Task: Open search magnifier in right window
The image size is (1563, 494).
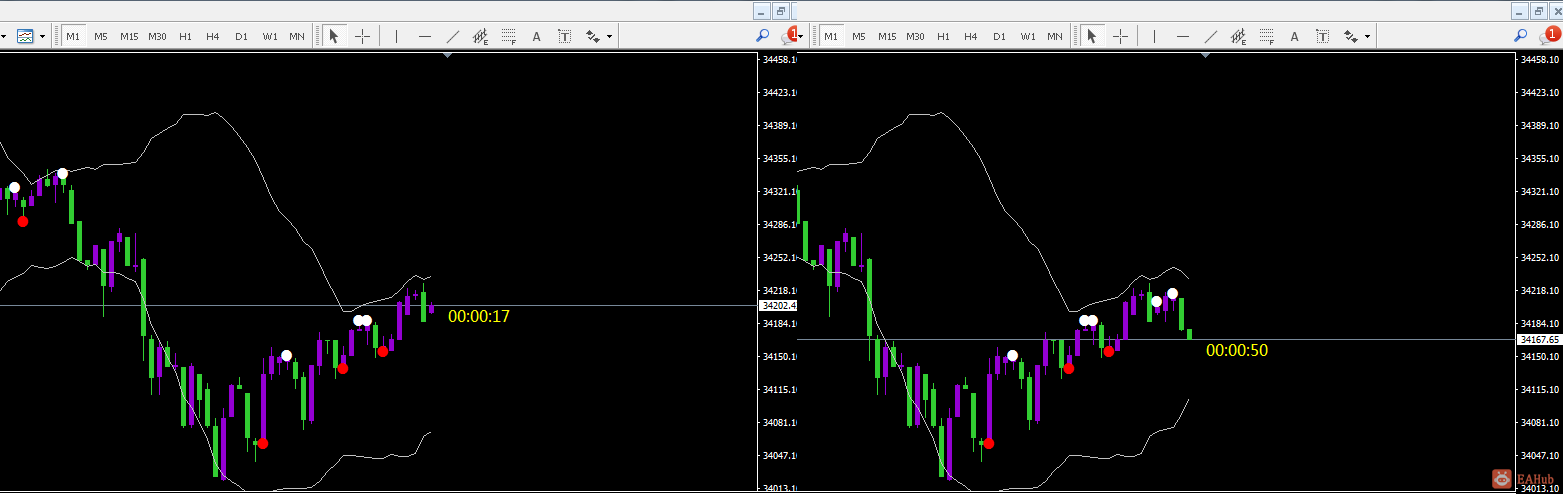Action: pos(1521,36)
